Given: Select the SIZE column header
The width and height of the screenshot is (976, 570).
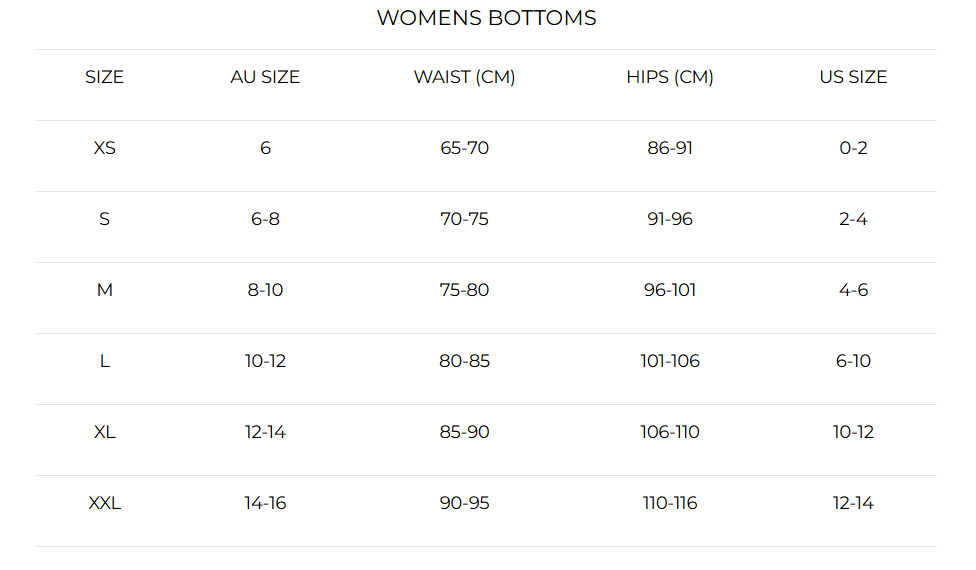Looking at the screenshot, I should tap(104, 77).
